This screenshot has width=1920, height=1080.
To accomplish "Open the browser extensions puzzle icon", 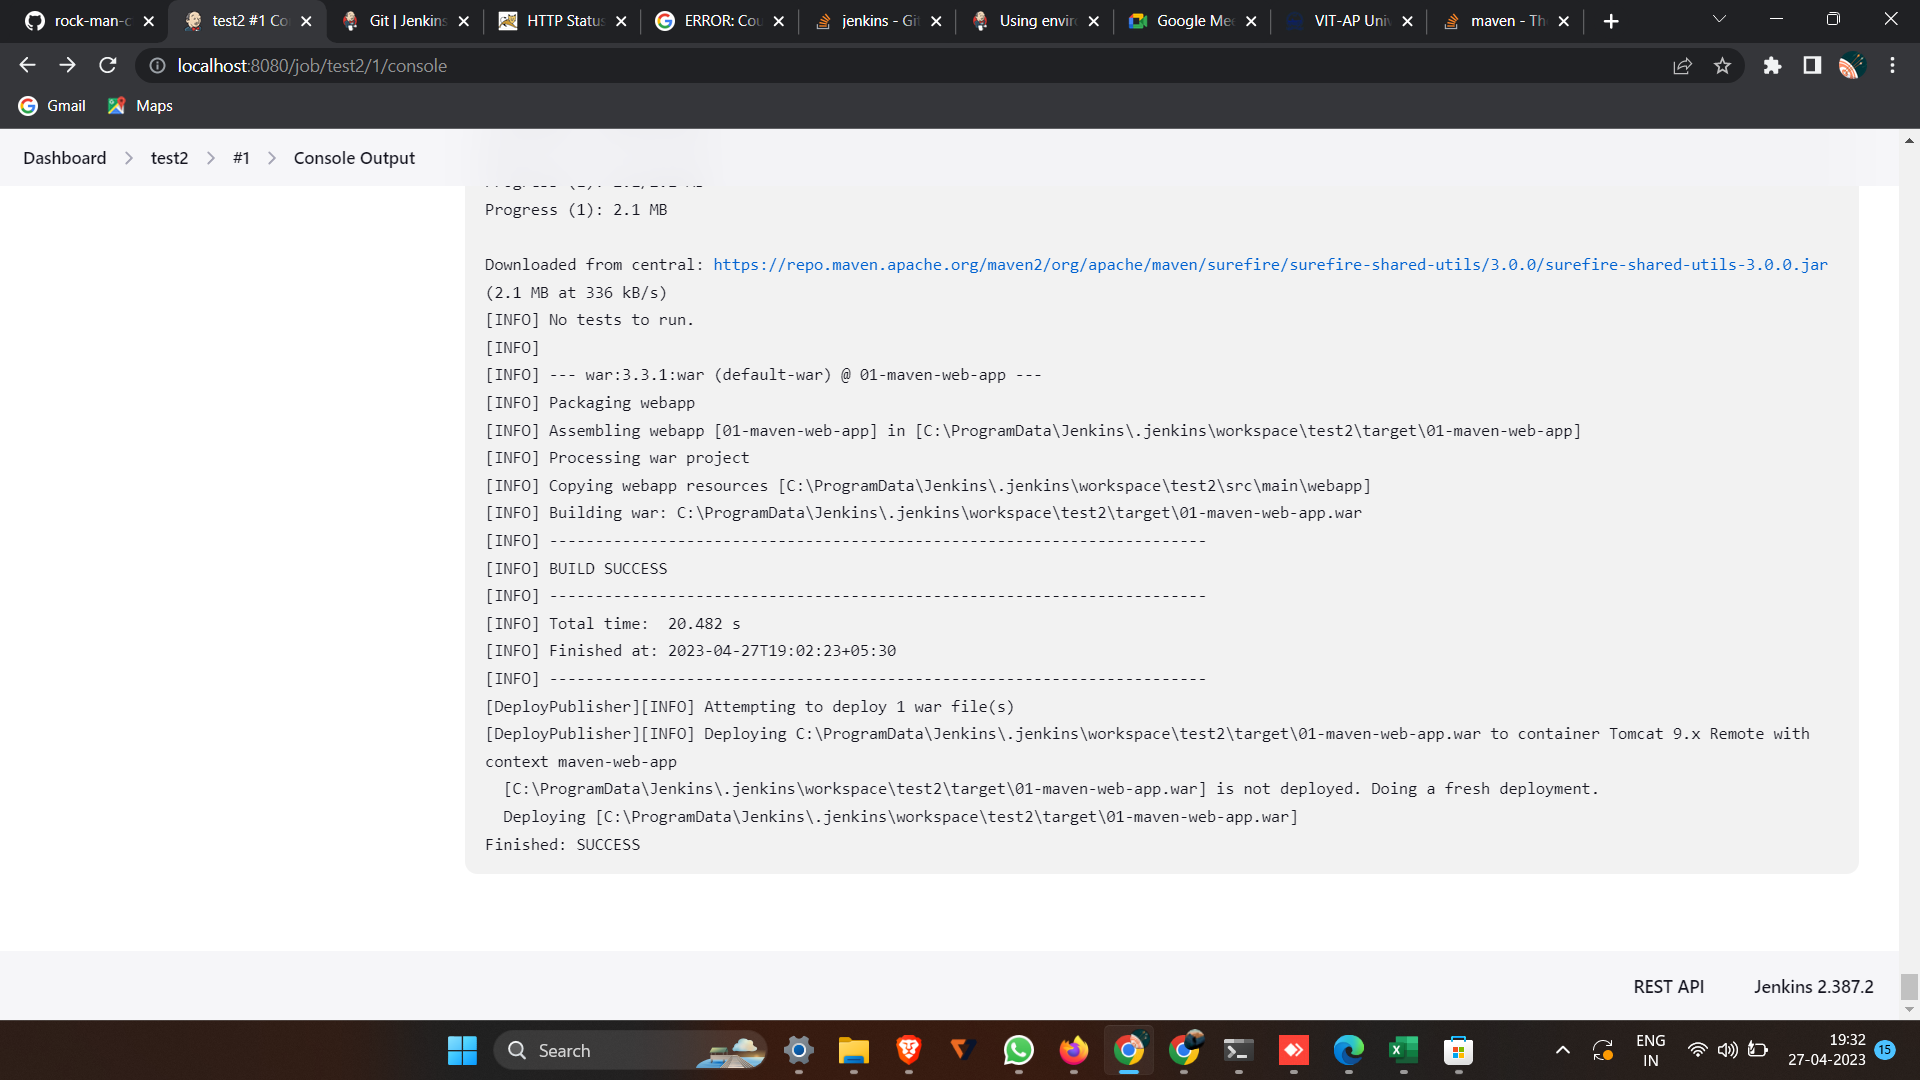I will tap(1772, 65).
